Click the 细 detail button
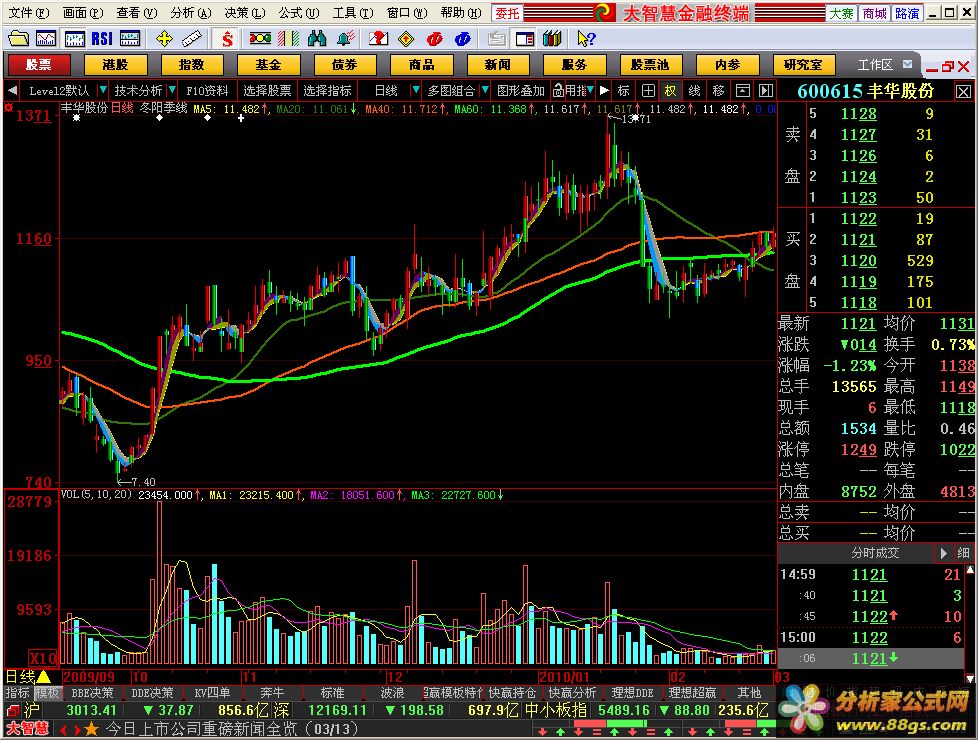This screenshot has width=978, height=740. point(964,553)
